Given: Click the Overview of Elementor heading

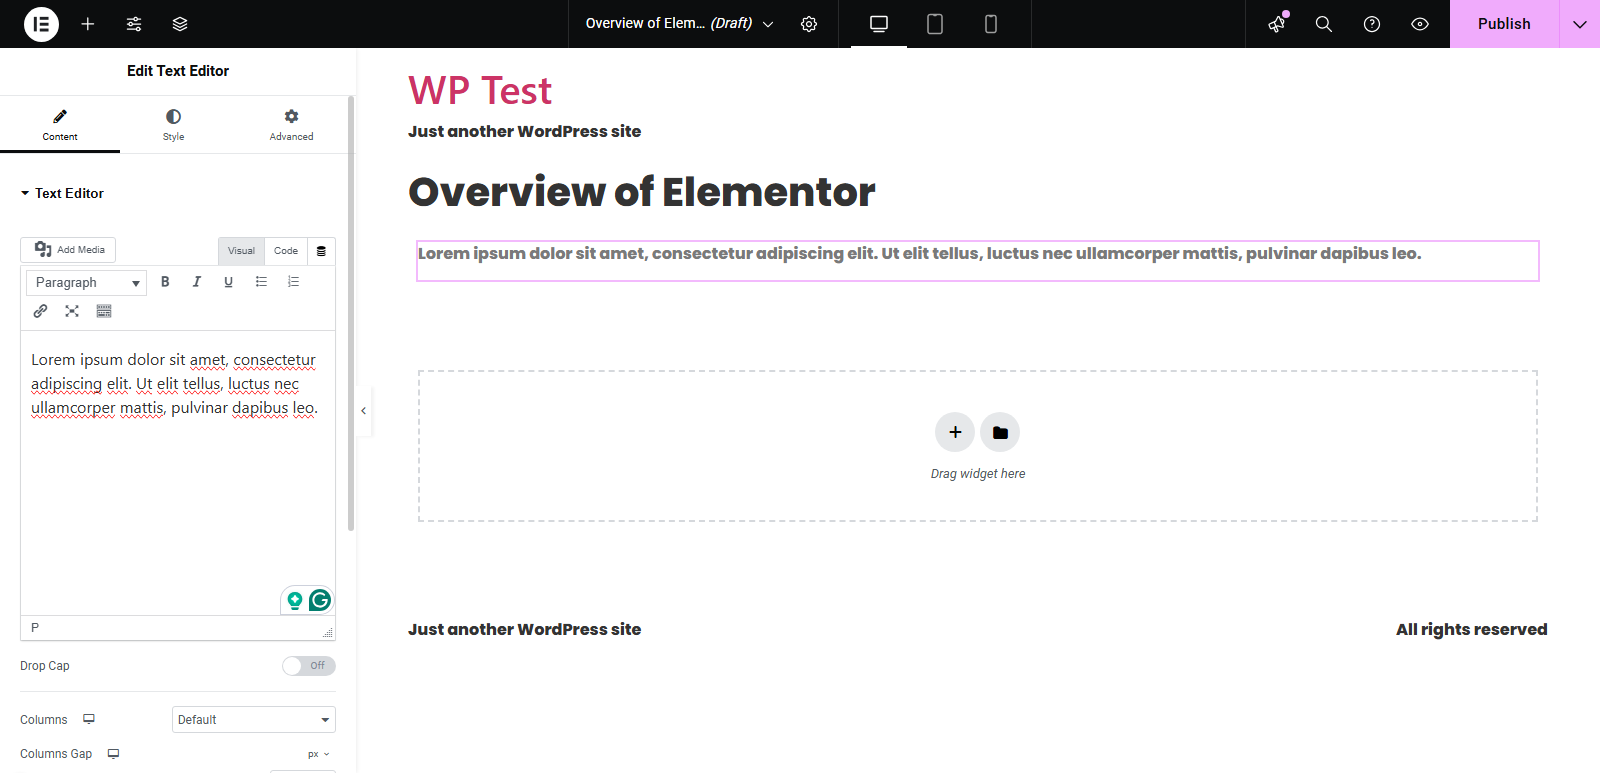Looking at the screenshot, I should [x=642, y=192].
